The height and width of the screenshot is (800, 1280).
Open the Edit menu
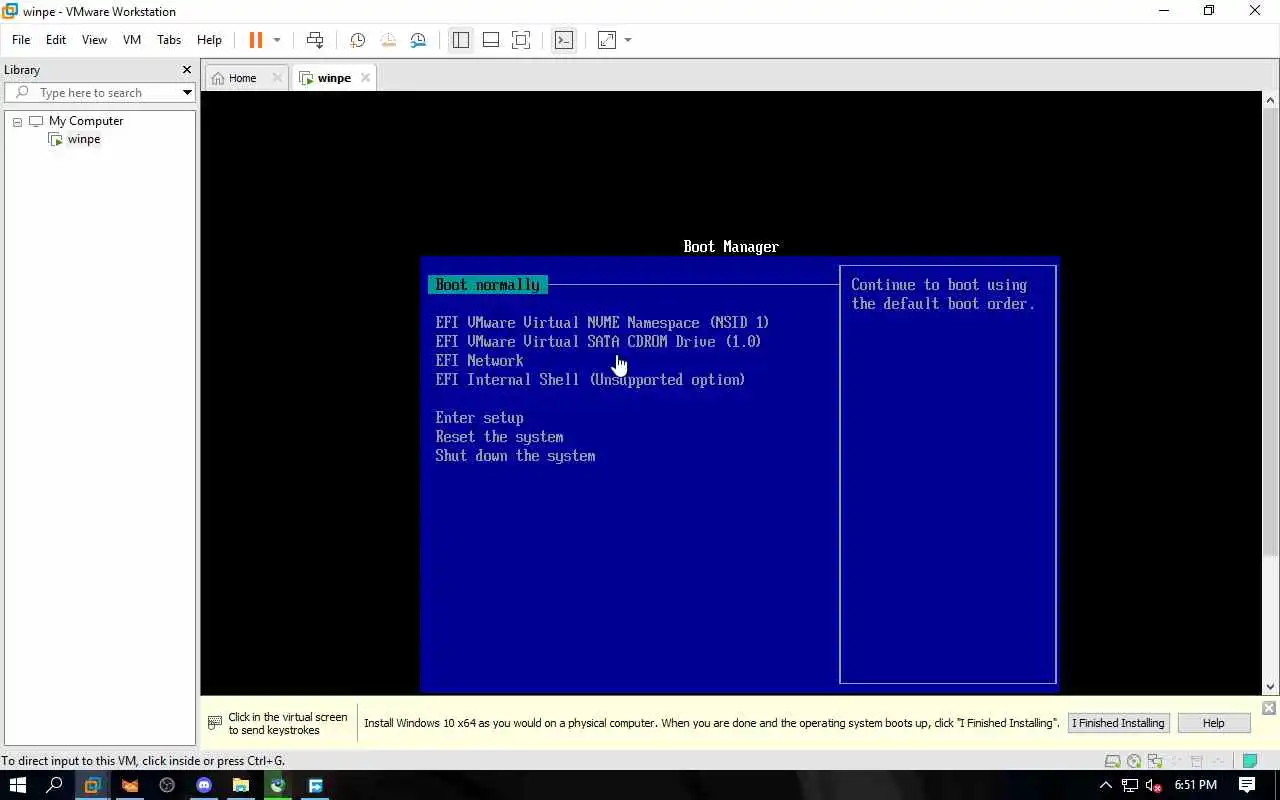(56, 40)
